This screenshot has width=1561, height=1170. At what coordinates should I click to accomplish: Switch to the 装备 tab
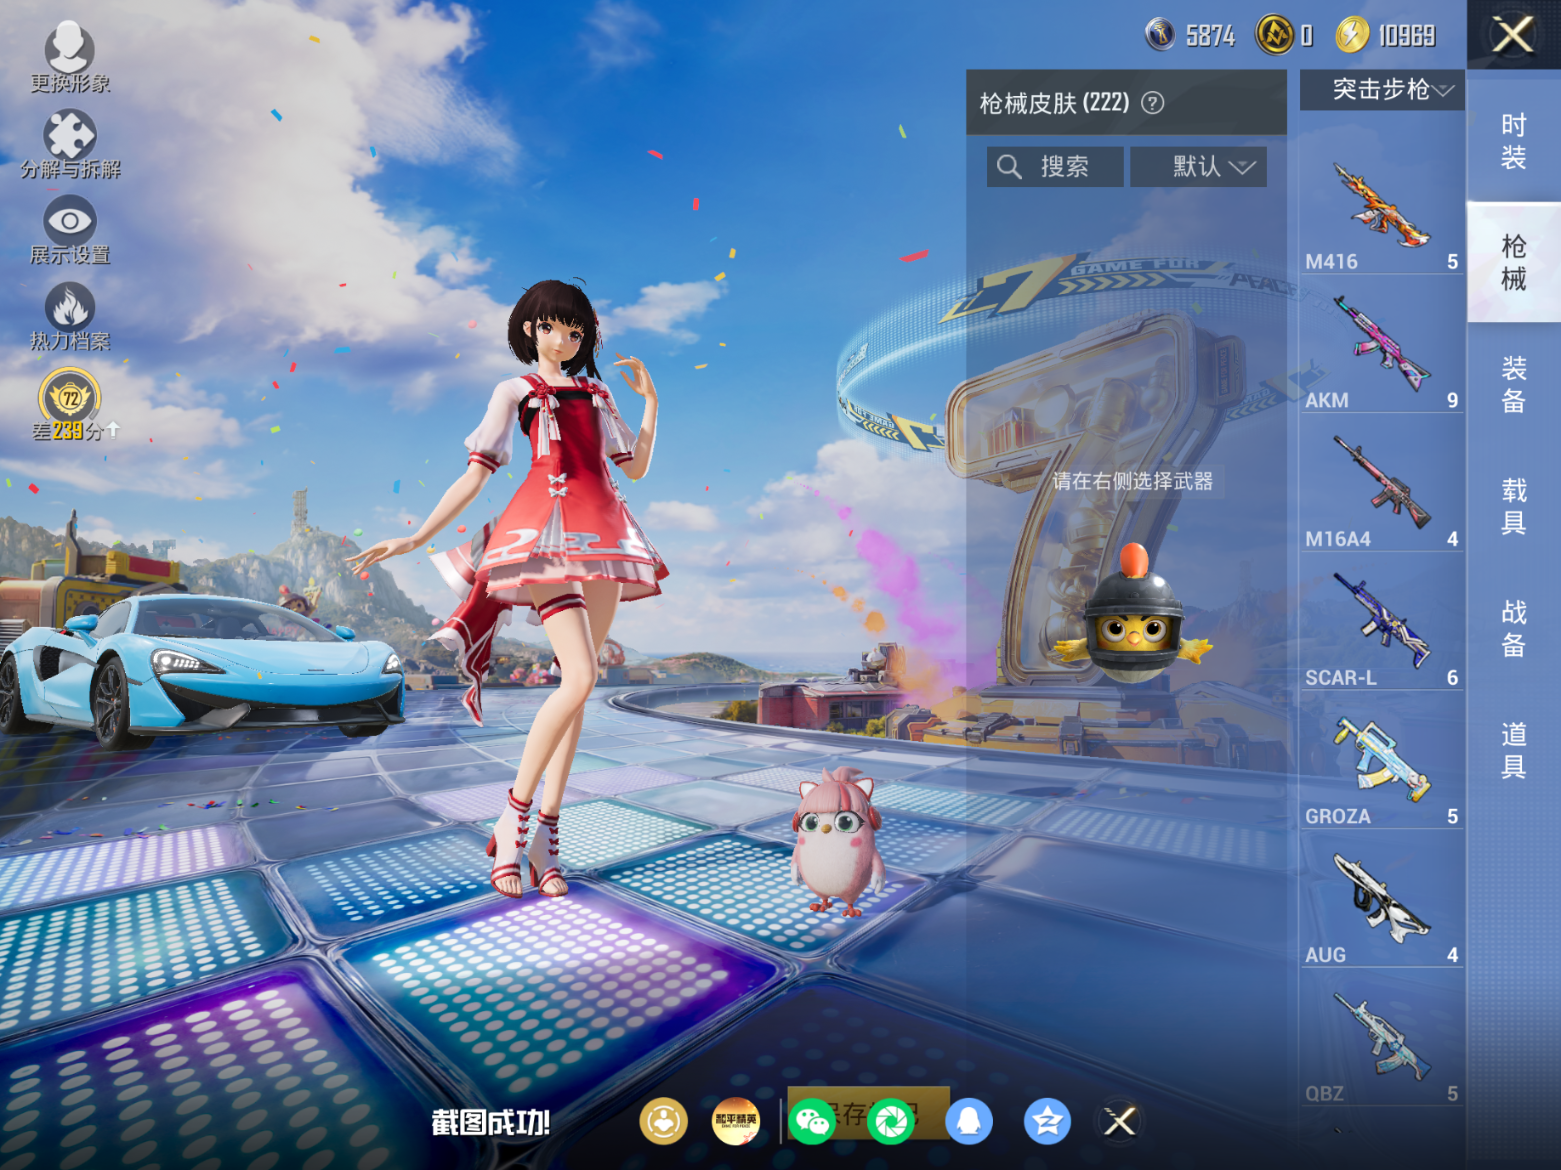[x=1514, y=384]
